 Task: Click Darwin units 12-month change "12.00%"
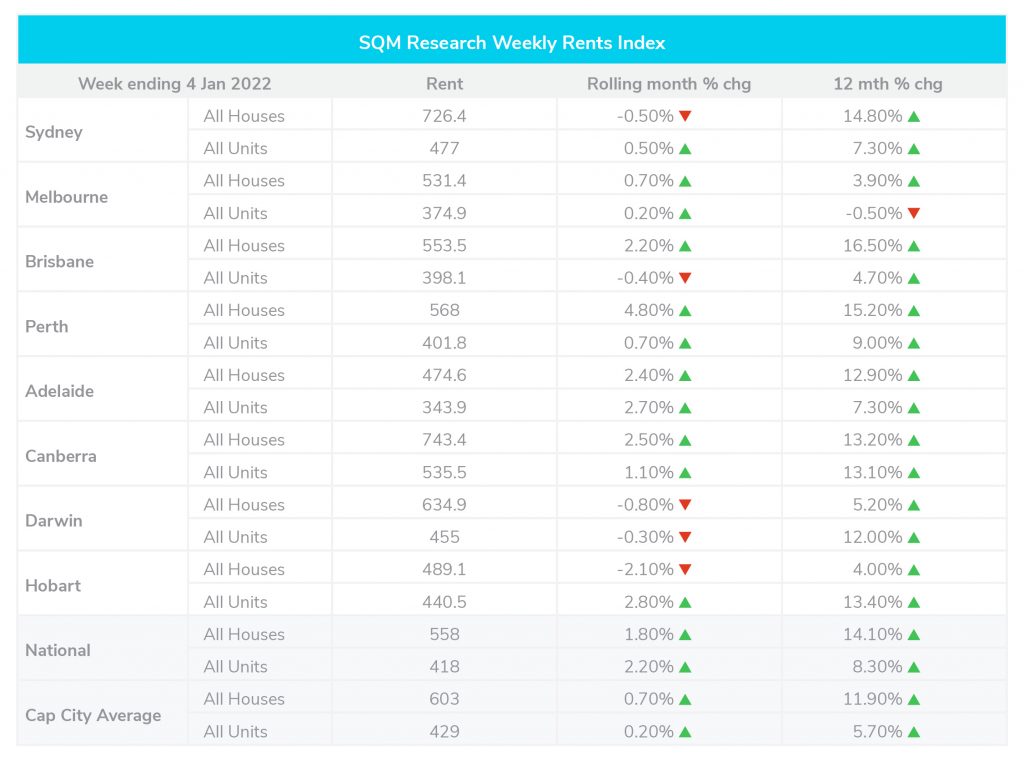tap(872, 537)
